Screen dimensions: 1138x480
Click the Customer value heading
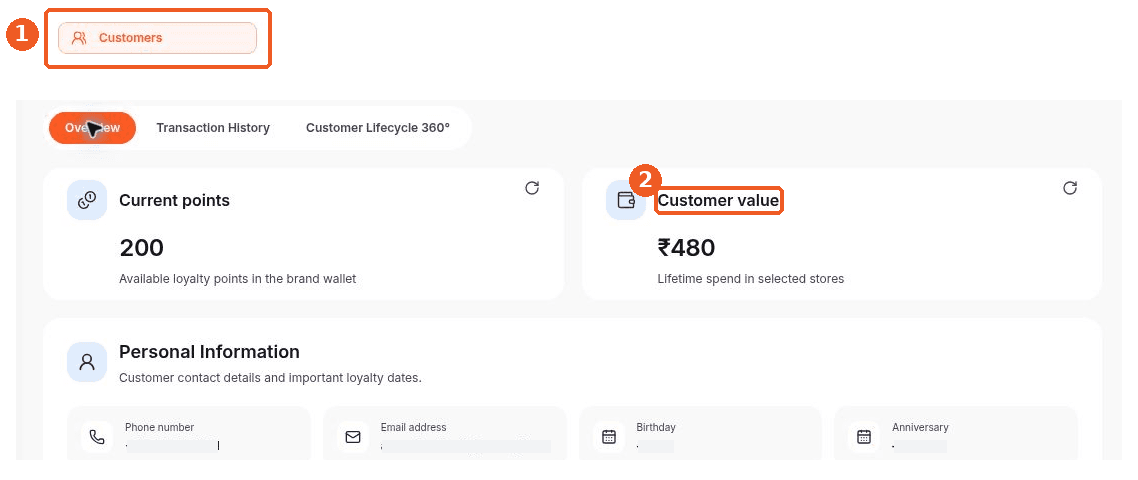click(719, 200)
